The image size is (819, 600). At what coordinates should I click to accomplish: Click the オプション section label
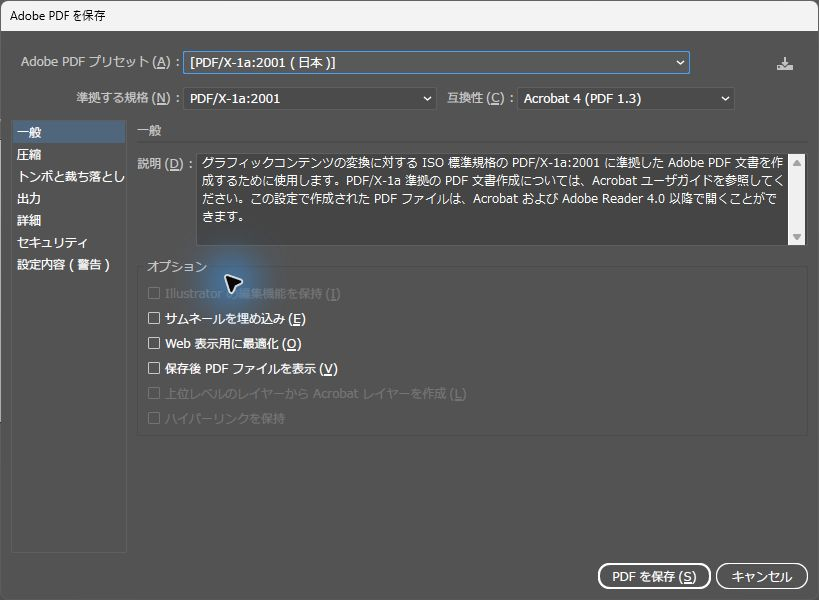tap(177, 266)
